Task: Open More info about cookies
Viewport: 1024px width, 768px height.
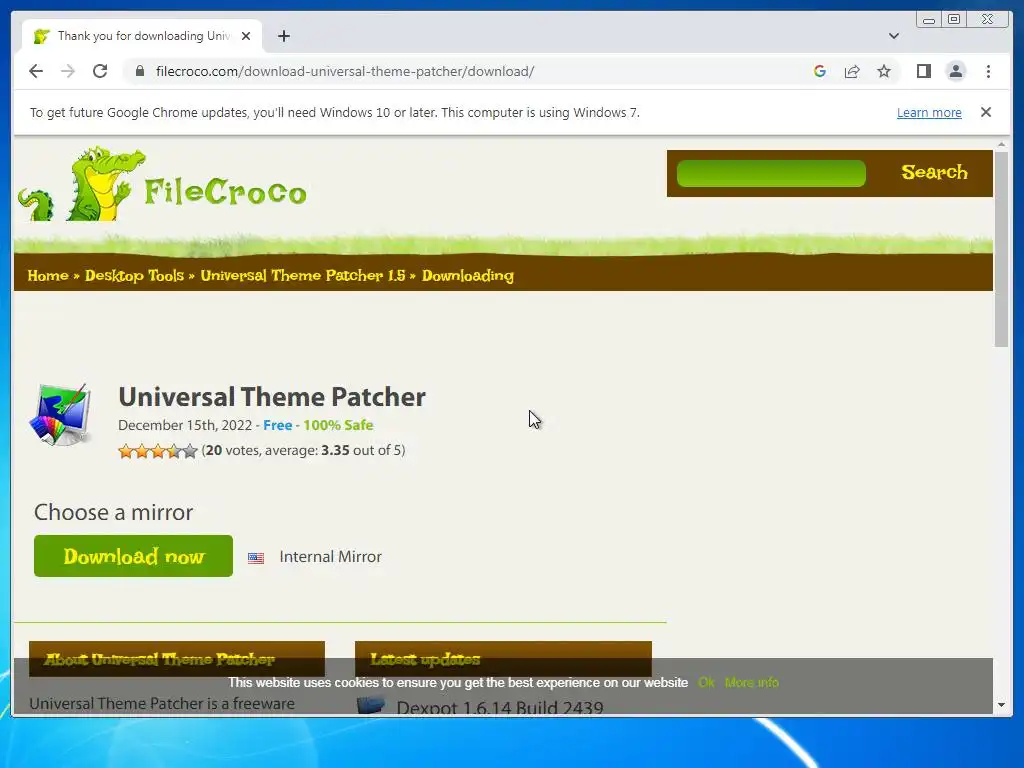Action: point(752,682)
